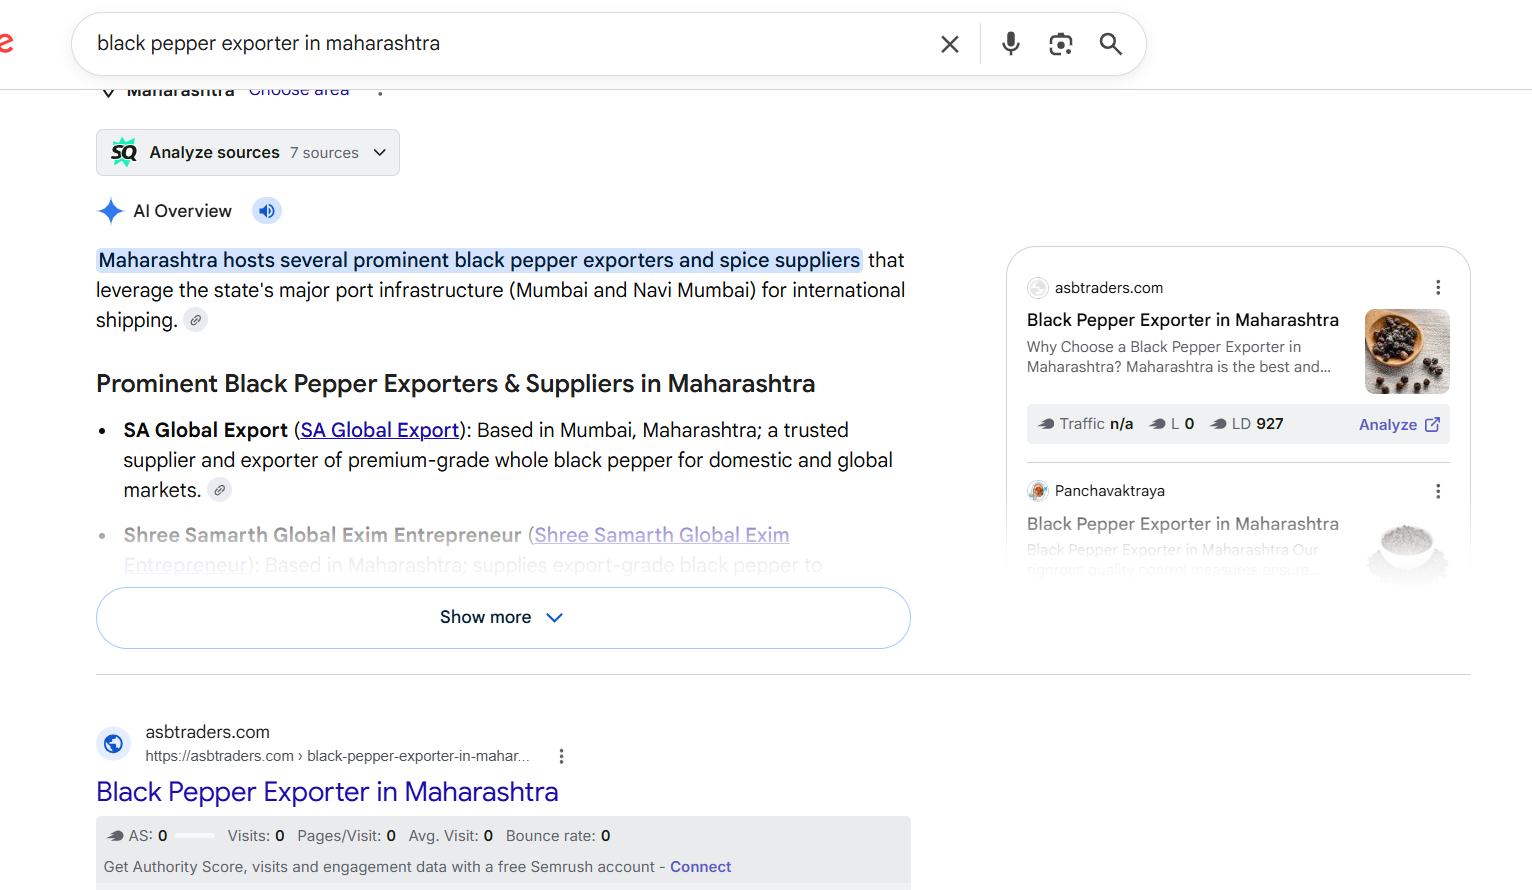Screen dimensions: 1532x890
Task: Click the asbtraders.com result URL breadcrumb
Action: (x=338, y=756)
